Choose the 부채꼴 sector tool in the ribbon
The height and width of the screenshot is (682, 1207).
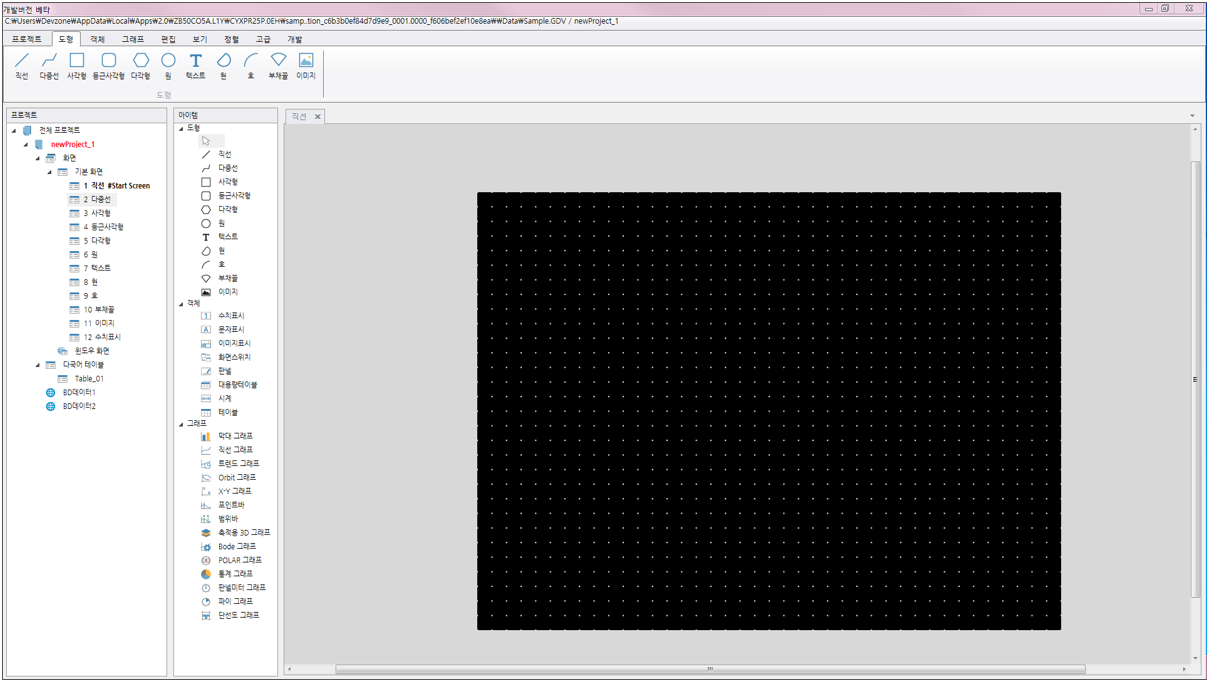pos(278,66)
